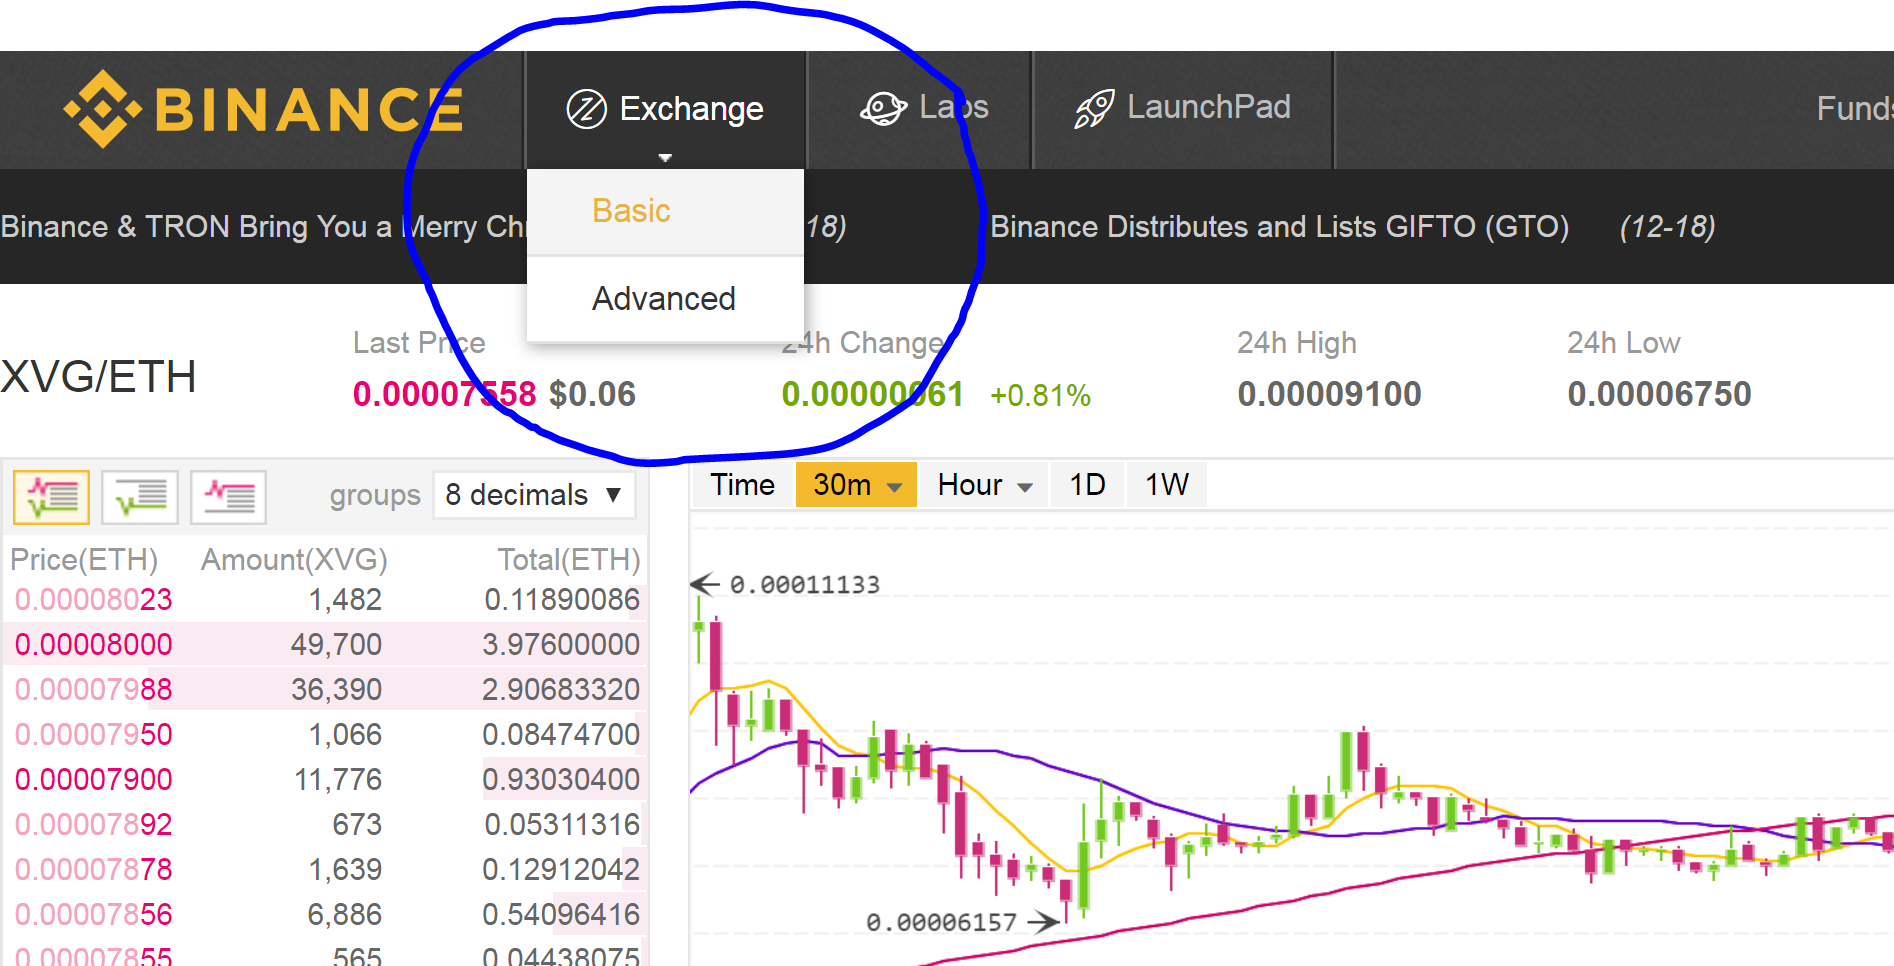Select Basic from the Exchange menu

click(631, 211)
